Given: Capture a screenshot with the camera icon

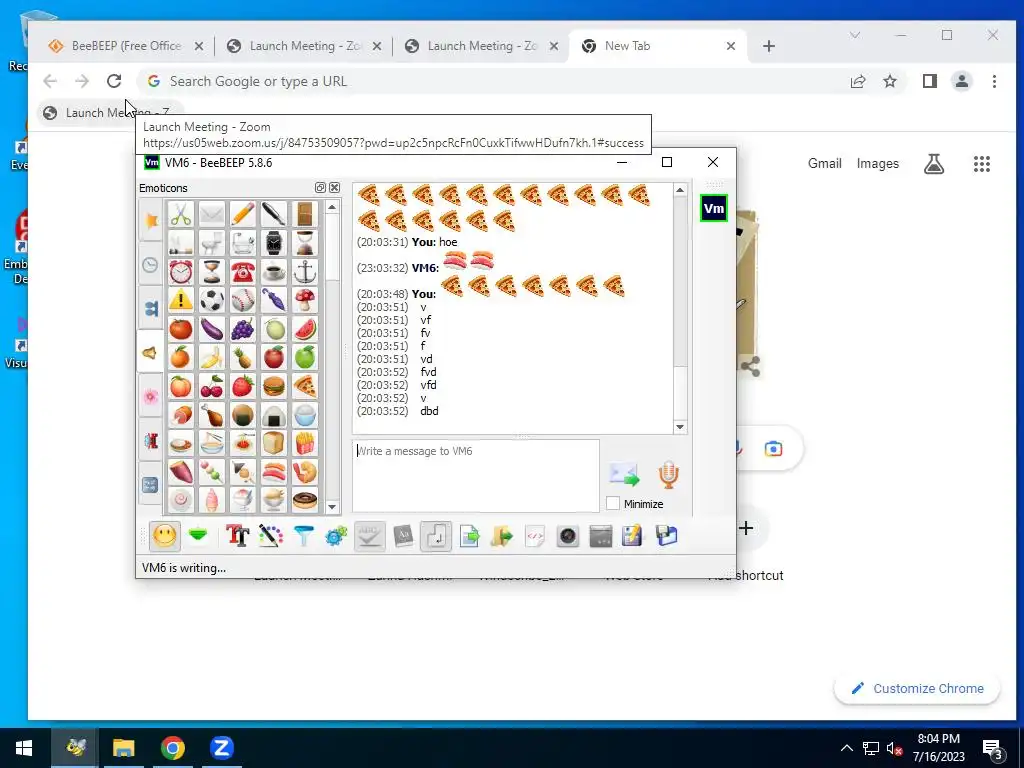Looking at the screenshot, I should (x=568, y=536).
